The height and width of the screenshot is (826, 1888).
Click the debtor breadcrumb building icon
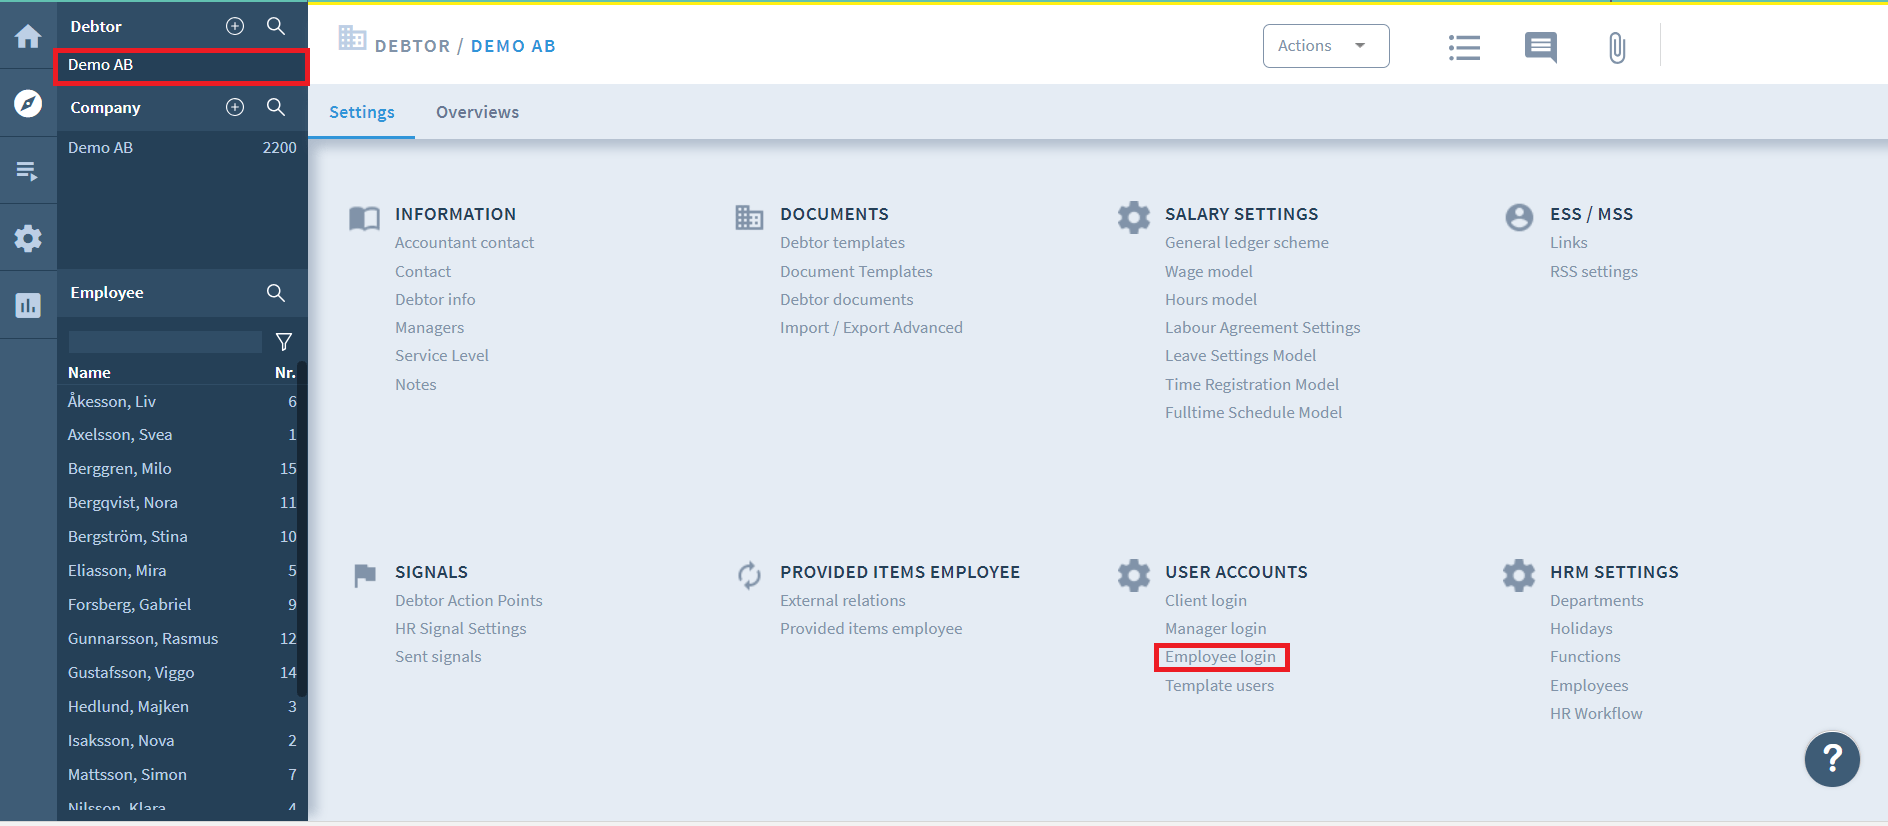coord(352,38)
